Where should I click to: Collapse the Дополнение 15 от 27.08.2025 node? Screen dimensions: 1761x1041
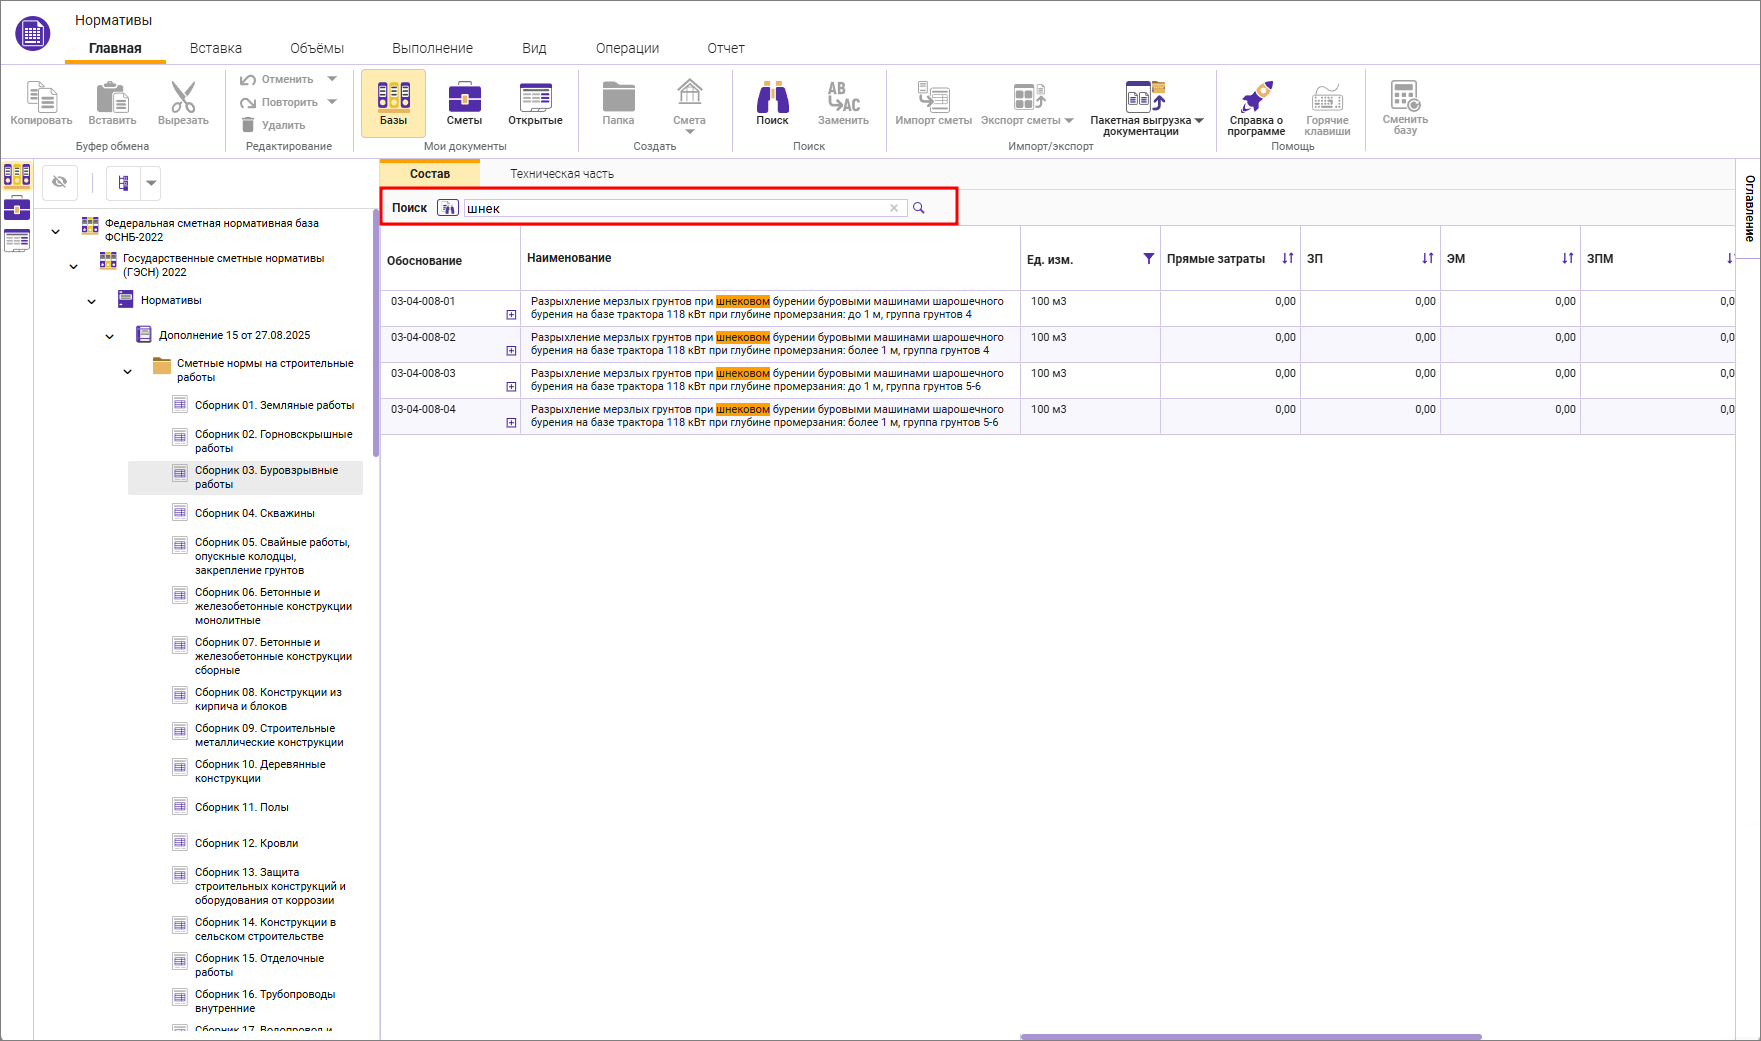point(110,336)
